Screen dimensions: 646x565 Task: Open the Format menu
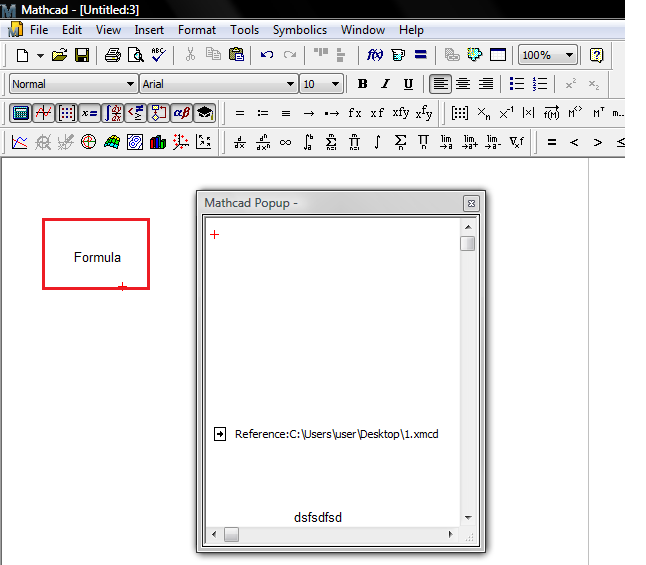(x=197, y=30)
